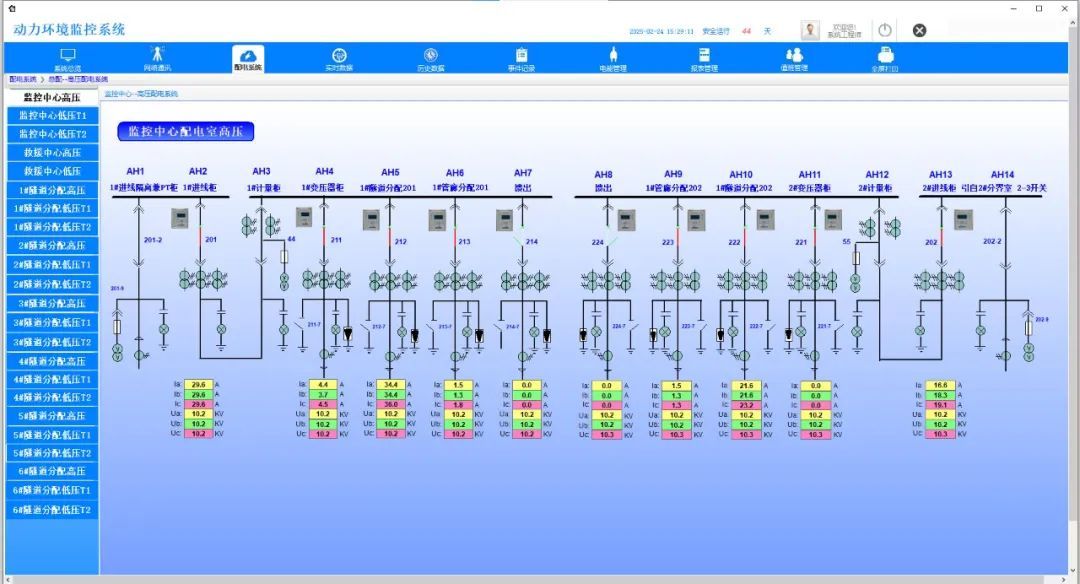Click the user avatar in the header

tap(810, 30)
